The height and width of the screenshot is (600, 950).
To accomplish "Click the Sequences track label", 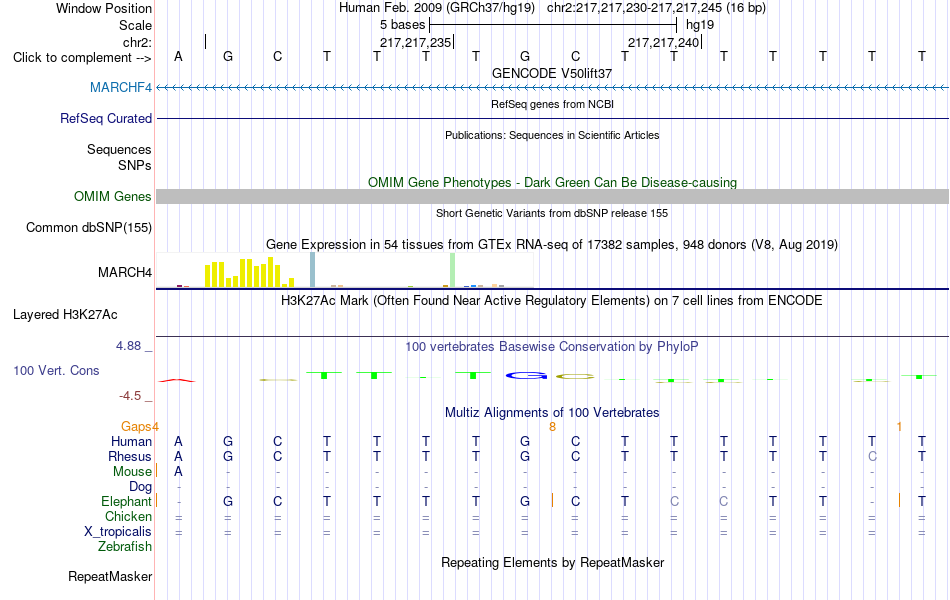I will (x=119, y=149).
